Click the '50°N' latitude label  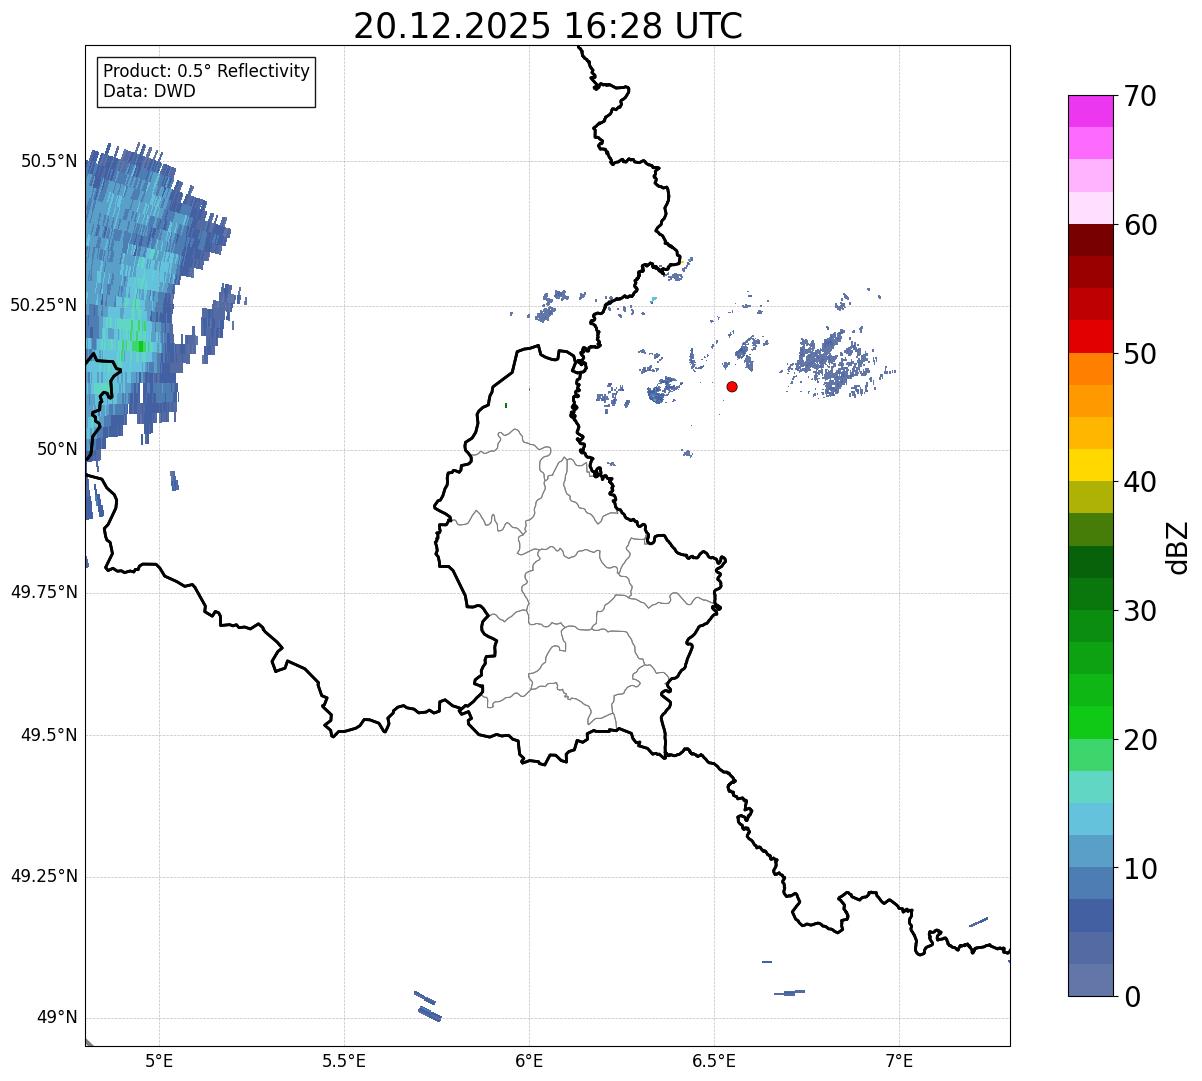[57, 449]
